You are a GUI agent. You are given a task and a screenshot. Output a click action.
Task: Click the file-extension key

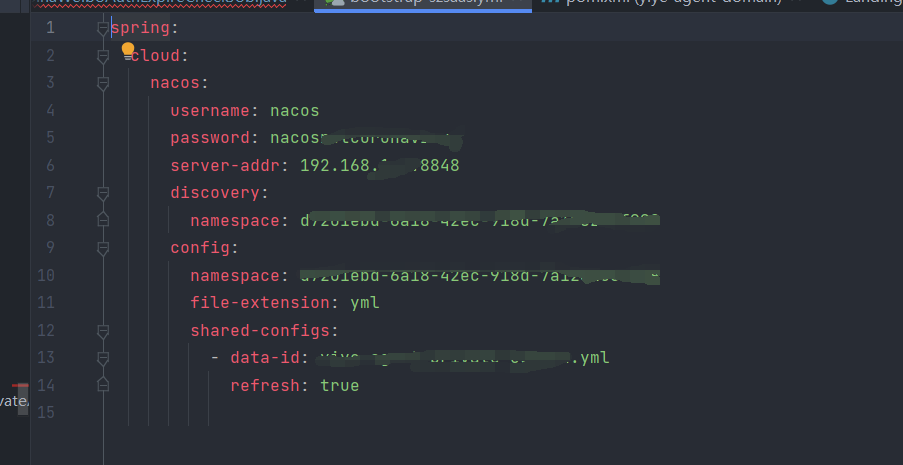click(x=260, y=303)
